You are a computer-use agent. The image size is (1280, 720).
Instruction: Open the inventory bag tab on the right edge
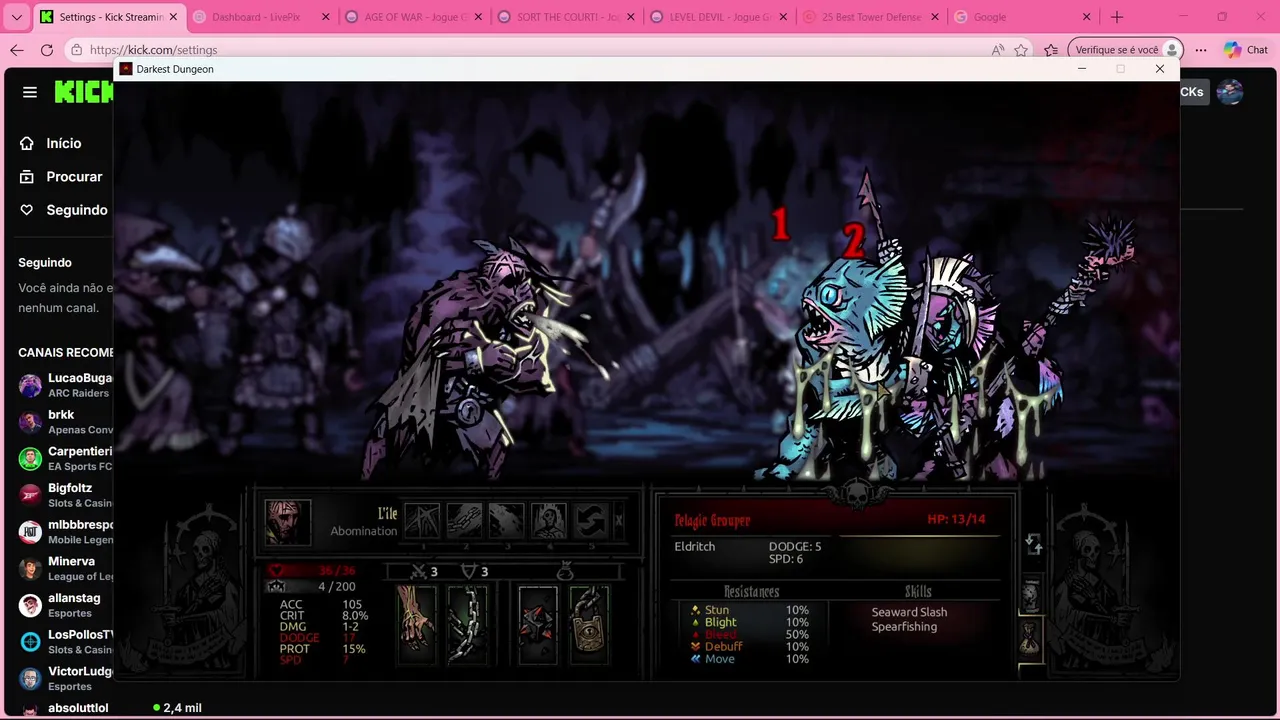(1031, 638)
